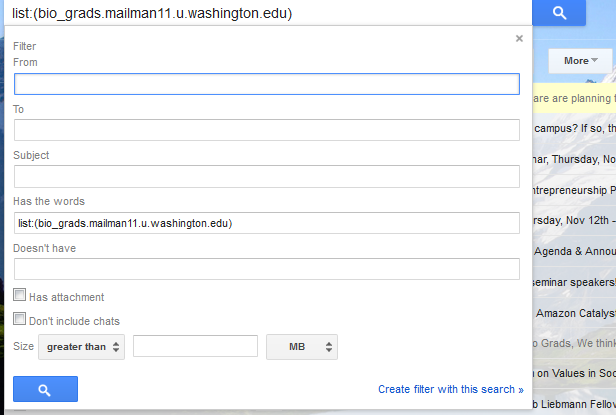616x415 pixels.
Task: Click the 'Has the words' text field
Action: [266, 222]
